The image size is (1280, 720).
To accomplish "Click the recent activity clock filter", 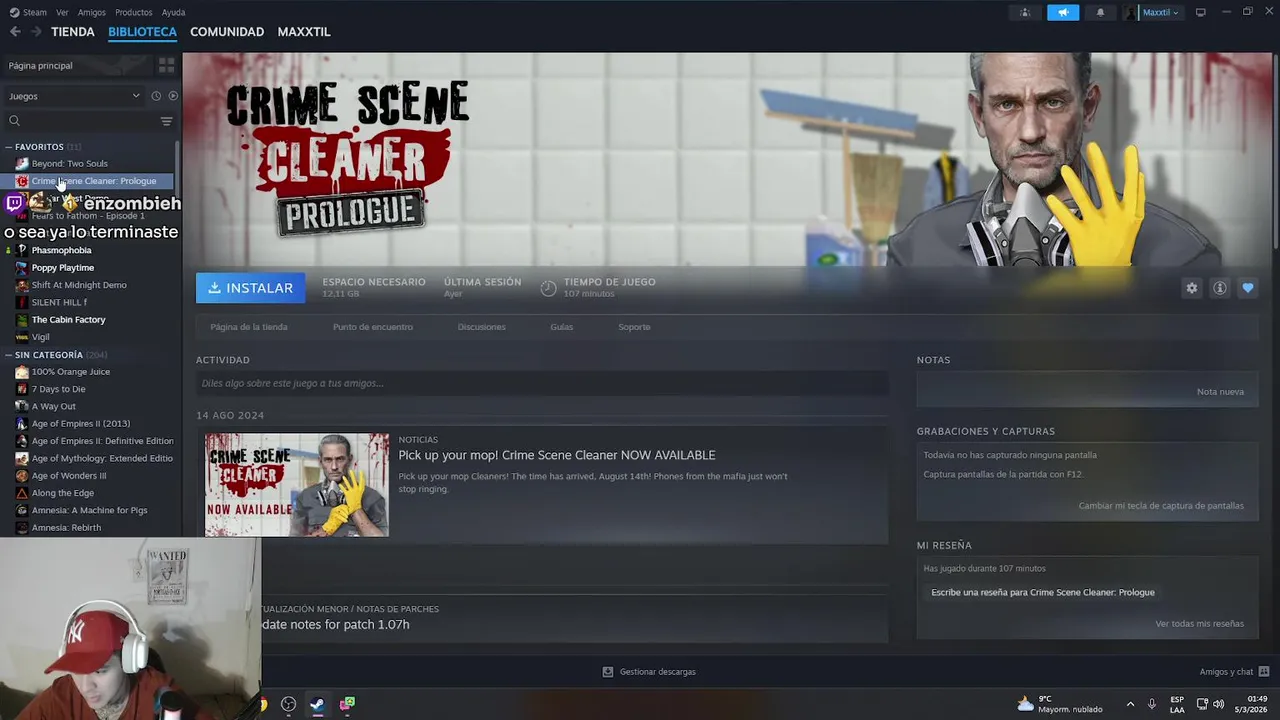I will tap(156, 96).
